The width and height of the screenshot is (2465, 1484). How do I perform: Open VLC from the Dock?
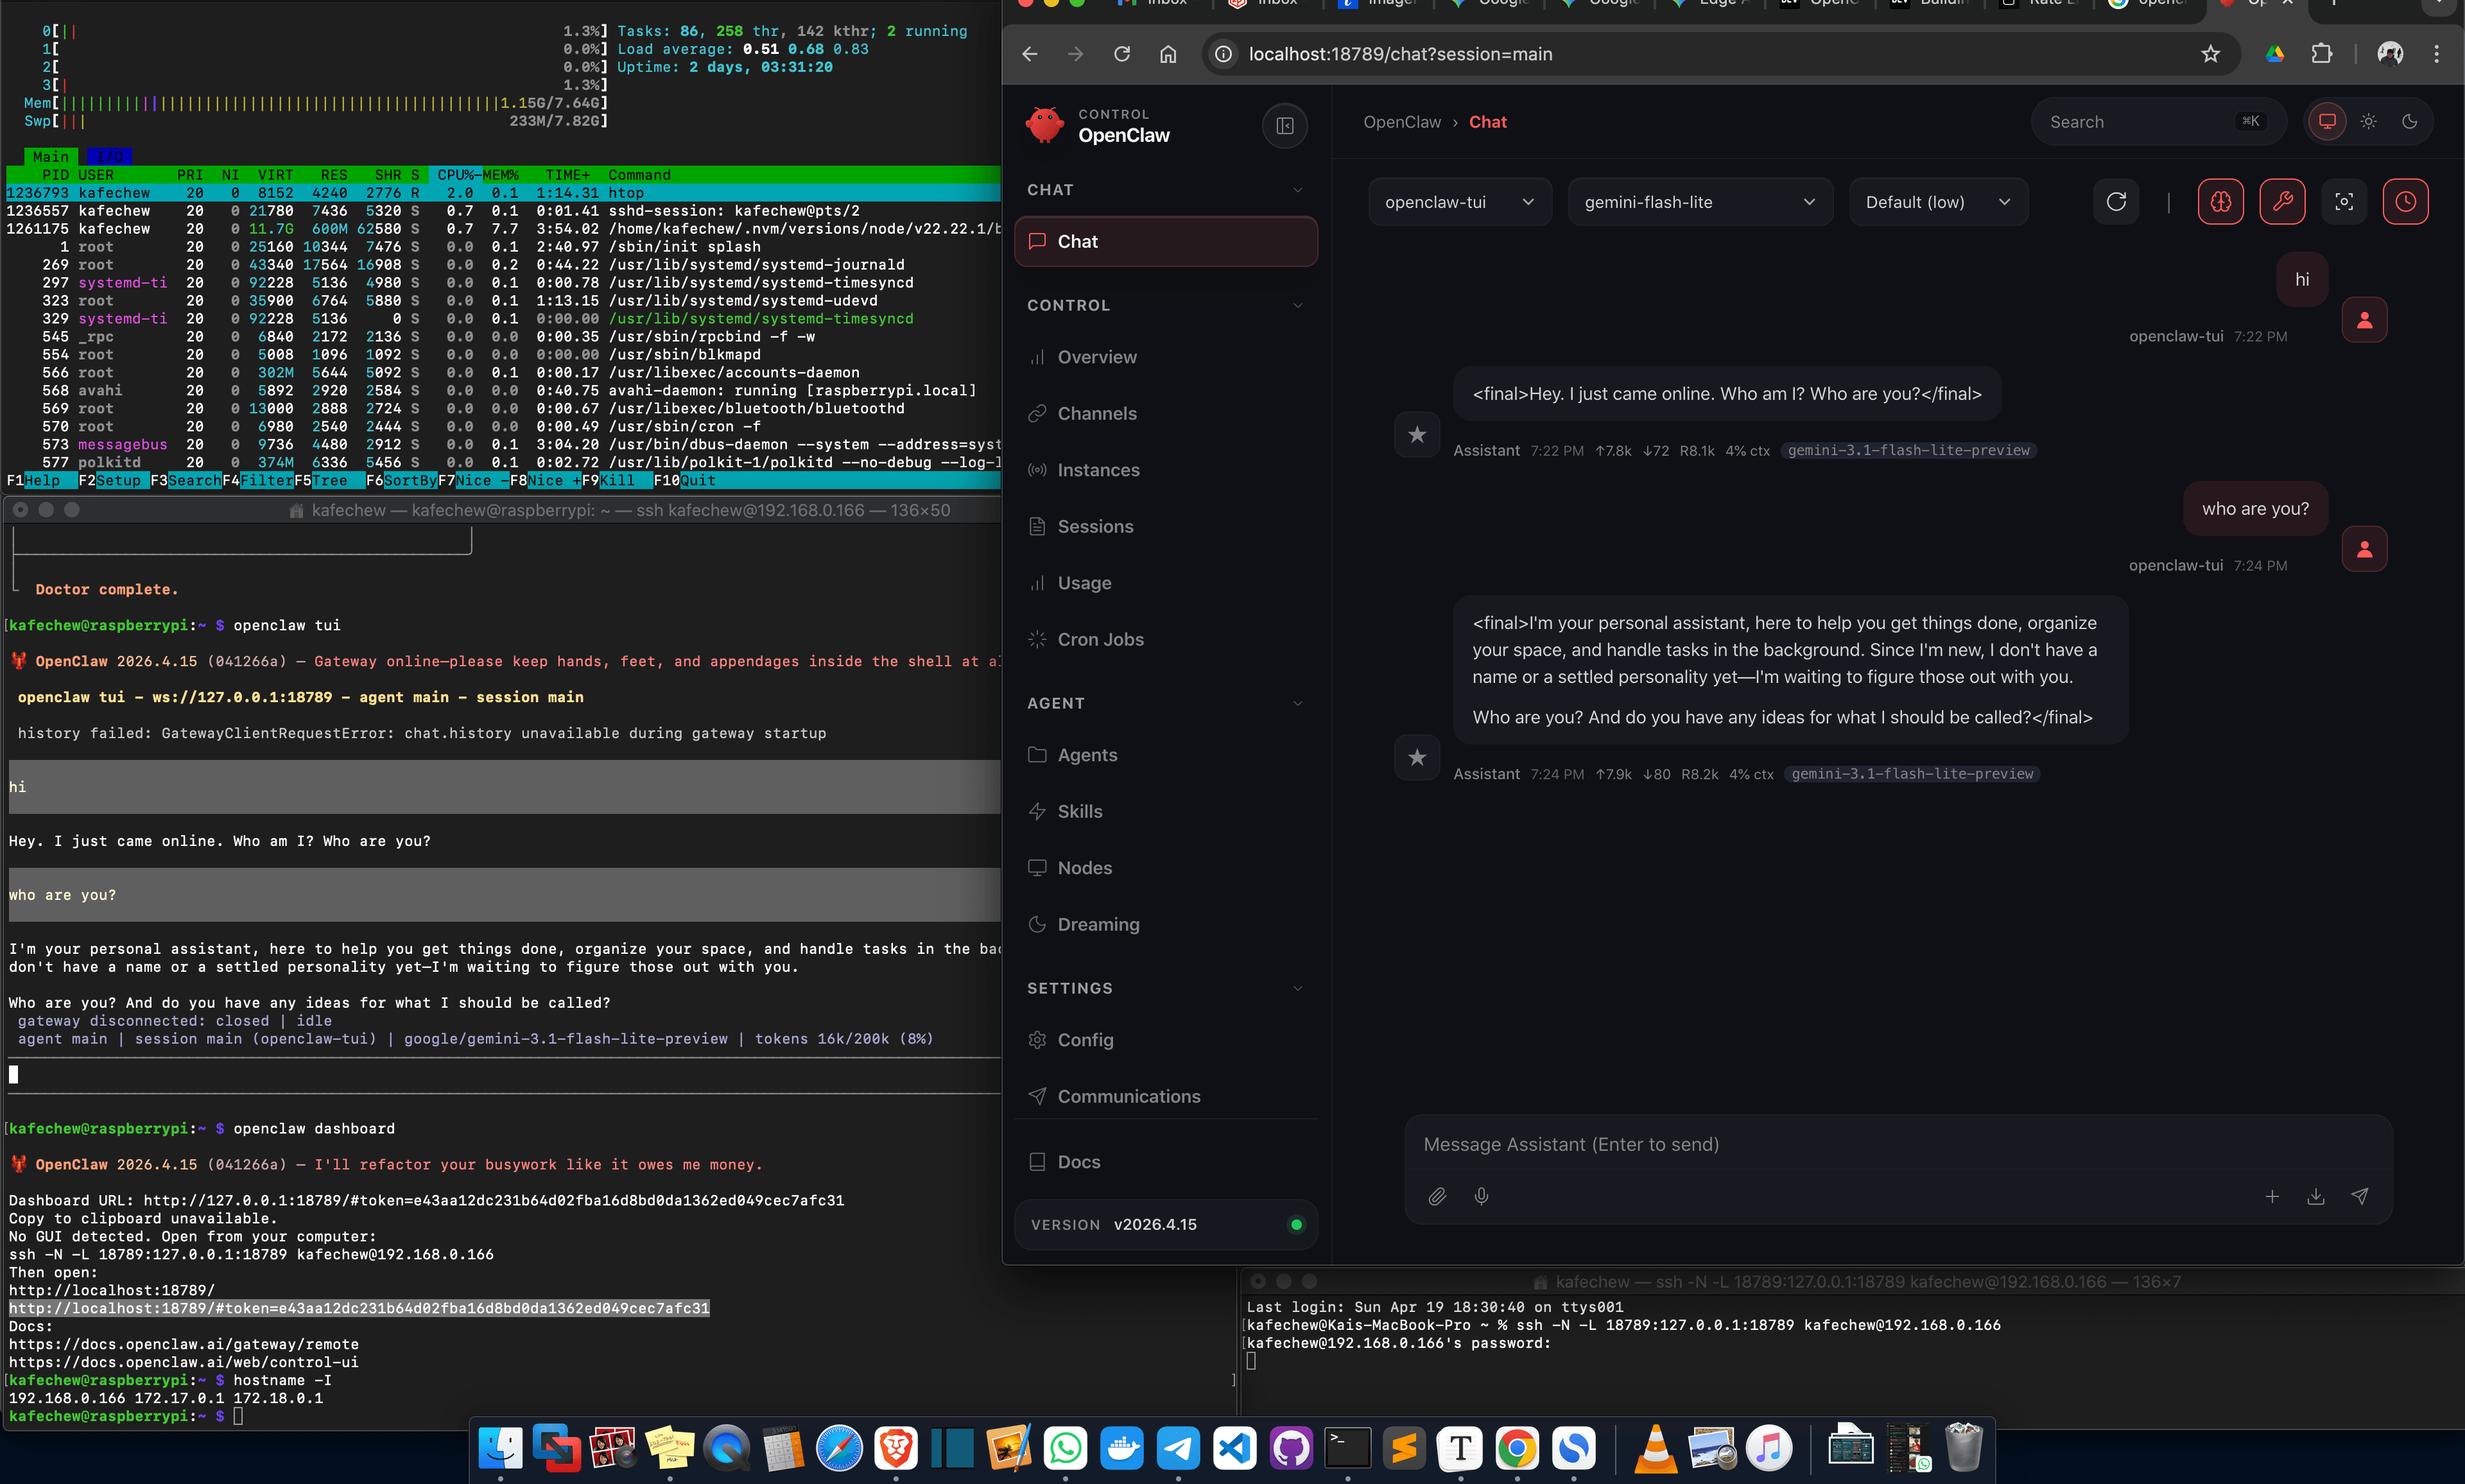(x=1656, y=1448)
